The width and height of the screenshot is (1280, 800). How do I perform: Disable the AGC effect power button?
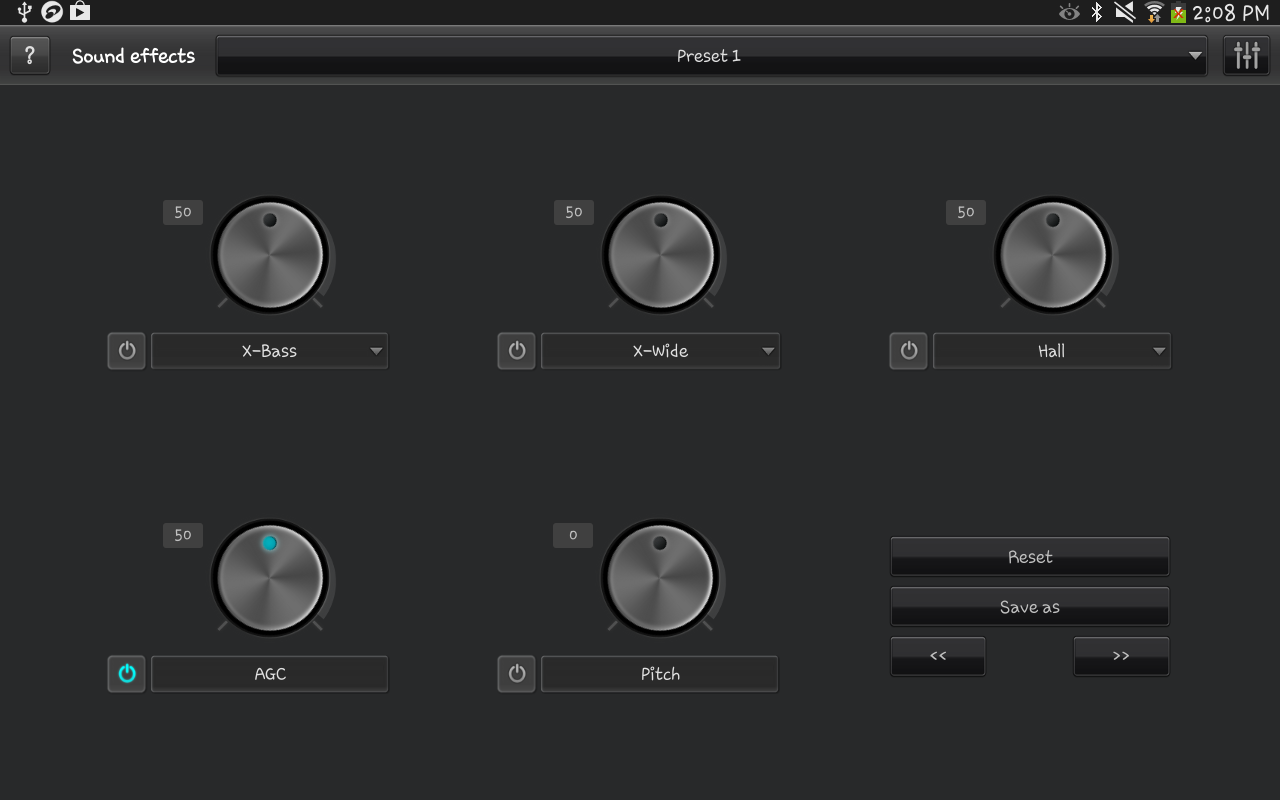pos(125,673)
